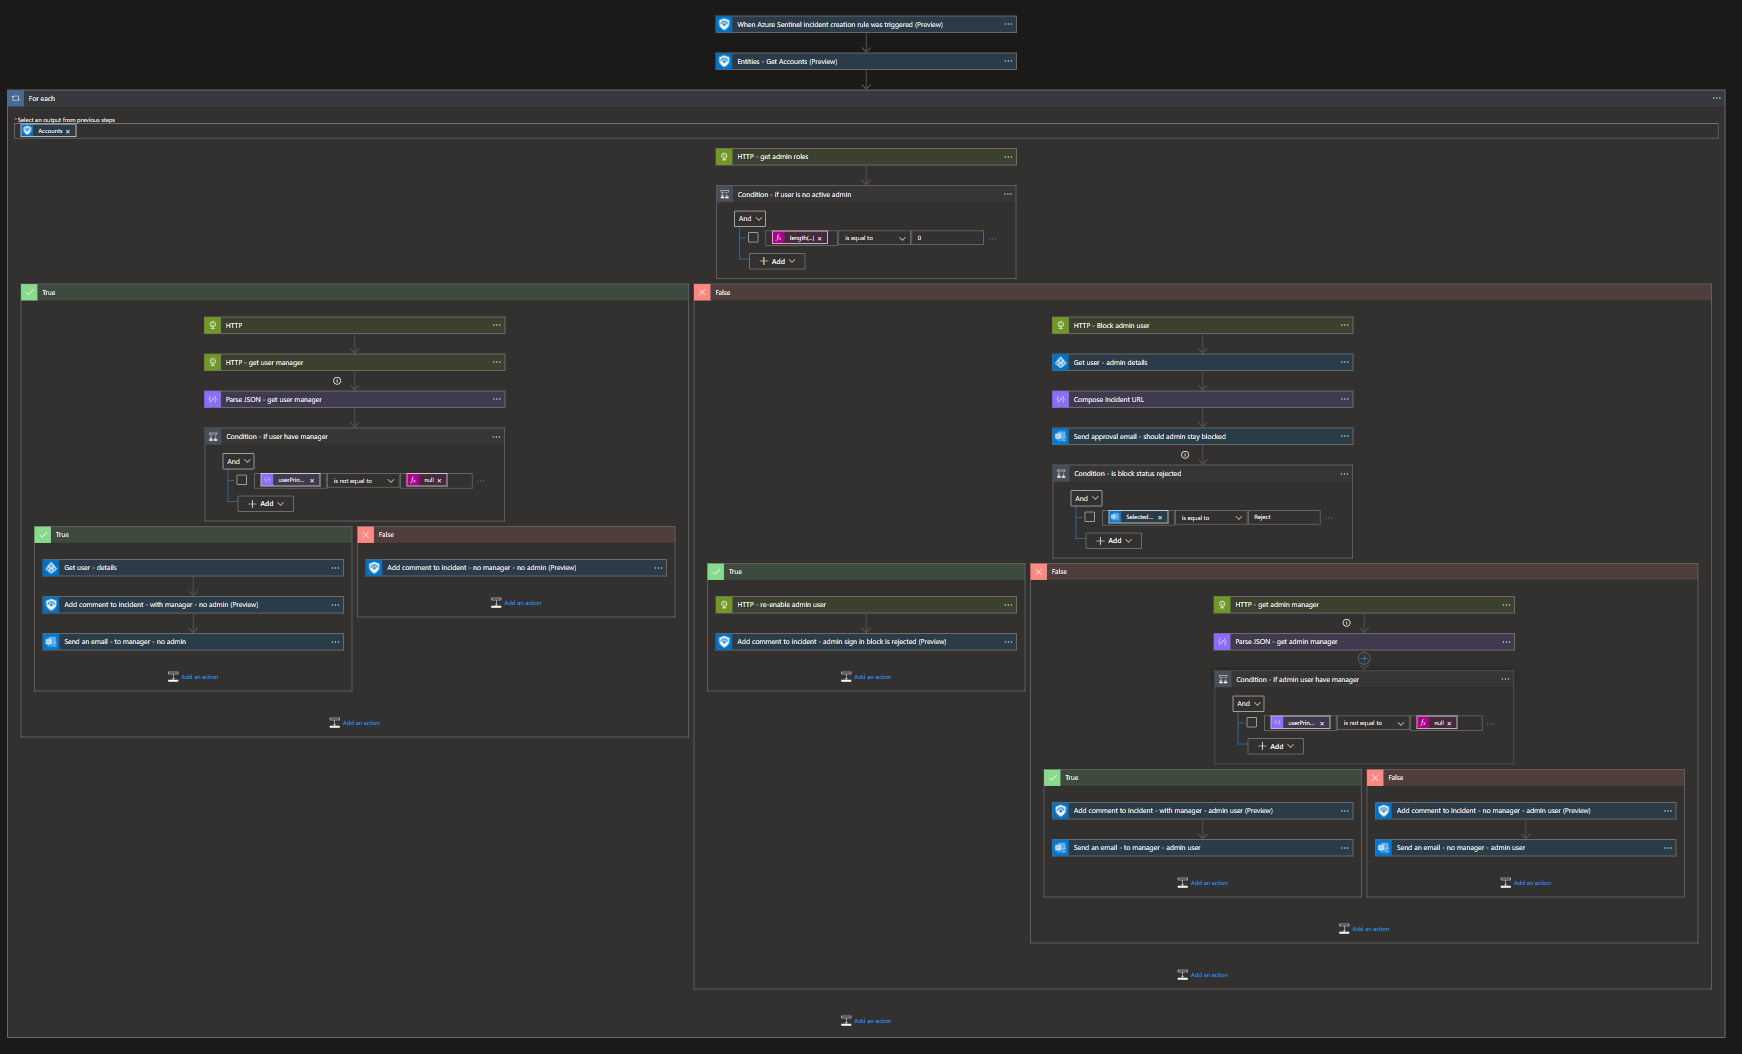
Task: Click the Add comment - with manager - no admin step
Action: [x=193, y=604]
